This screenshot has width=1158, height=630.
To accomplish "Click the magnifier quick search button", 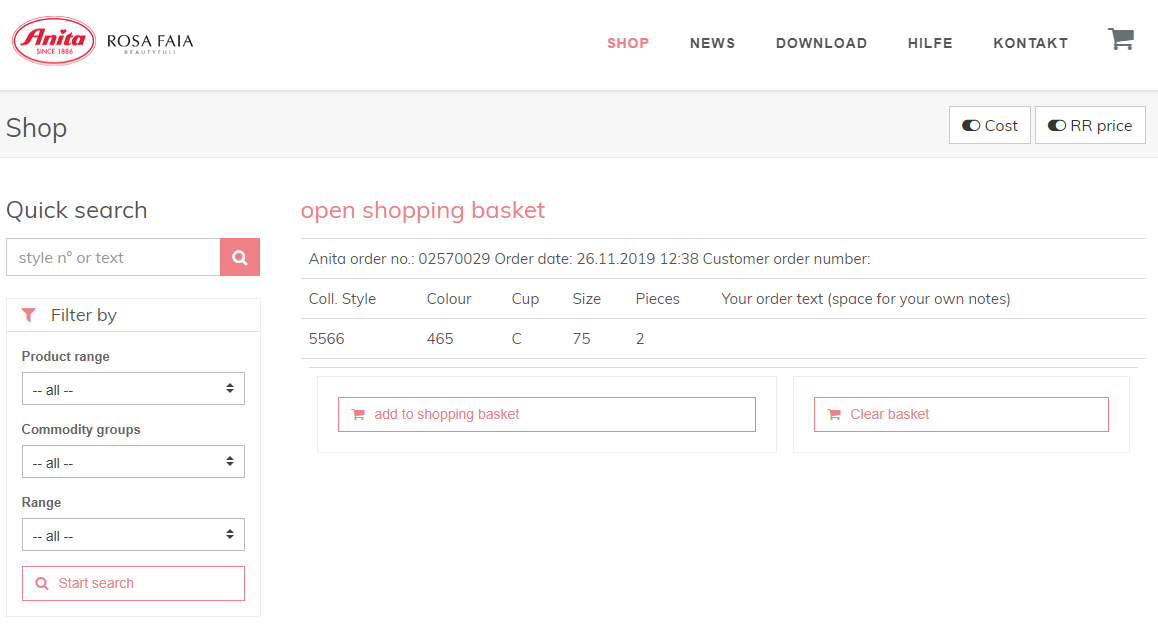I will coord(240,257).
